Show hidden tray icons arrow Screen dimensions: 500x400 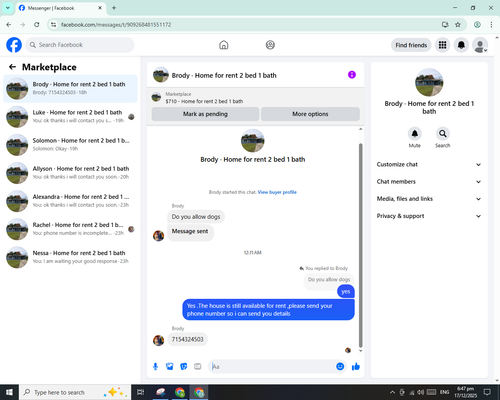click(x=392, y=392)
